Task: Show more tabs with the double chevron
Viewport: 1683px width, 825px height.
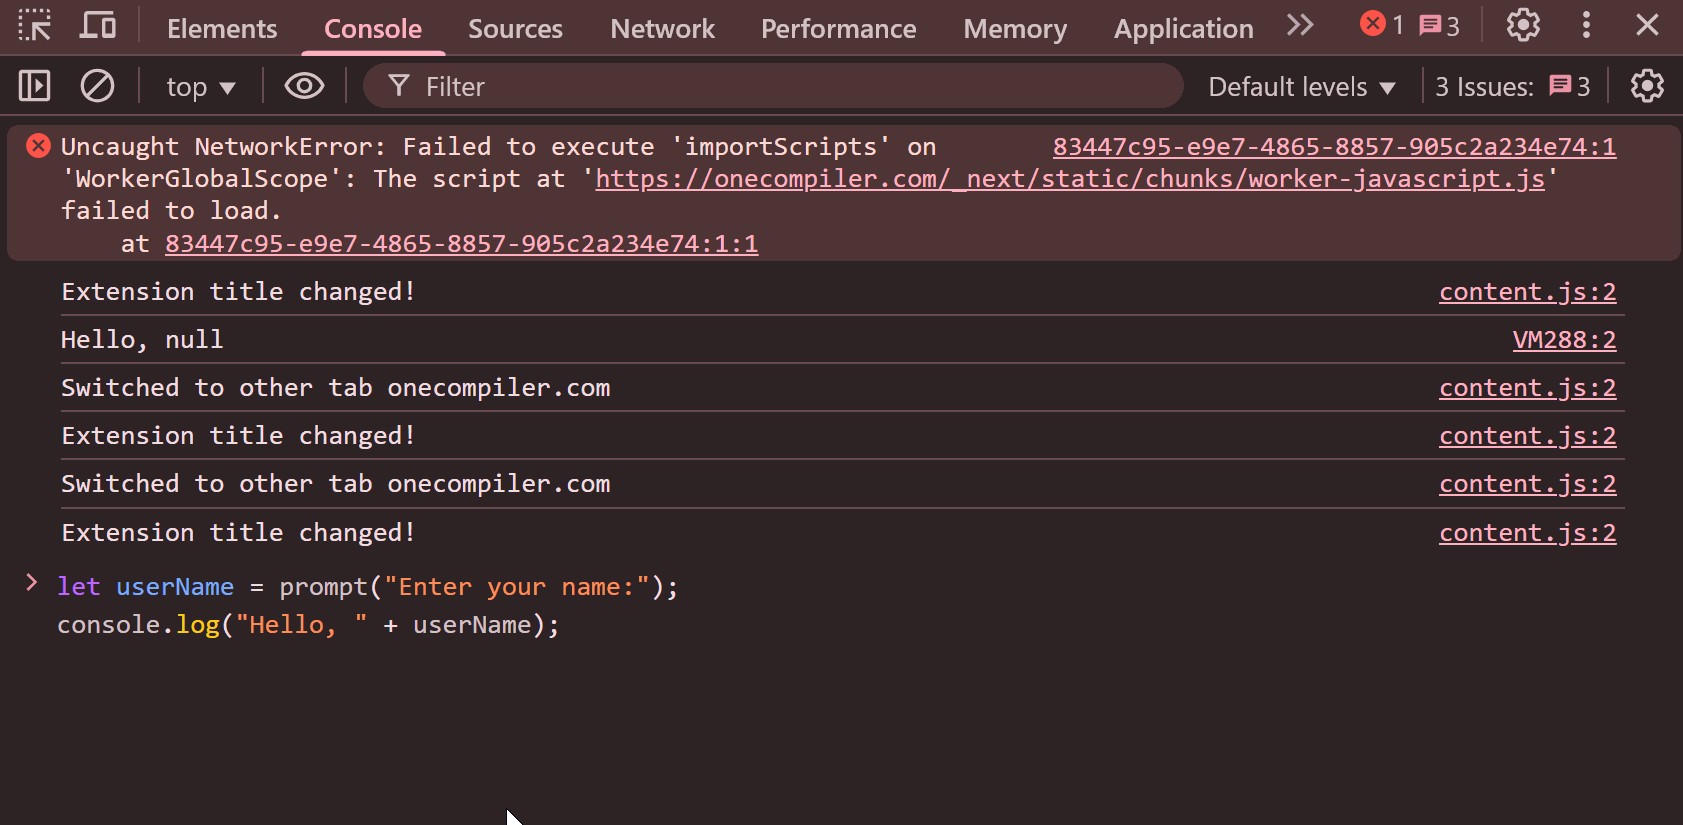Action: (x=1299, y=26)
